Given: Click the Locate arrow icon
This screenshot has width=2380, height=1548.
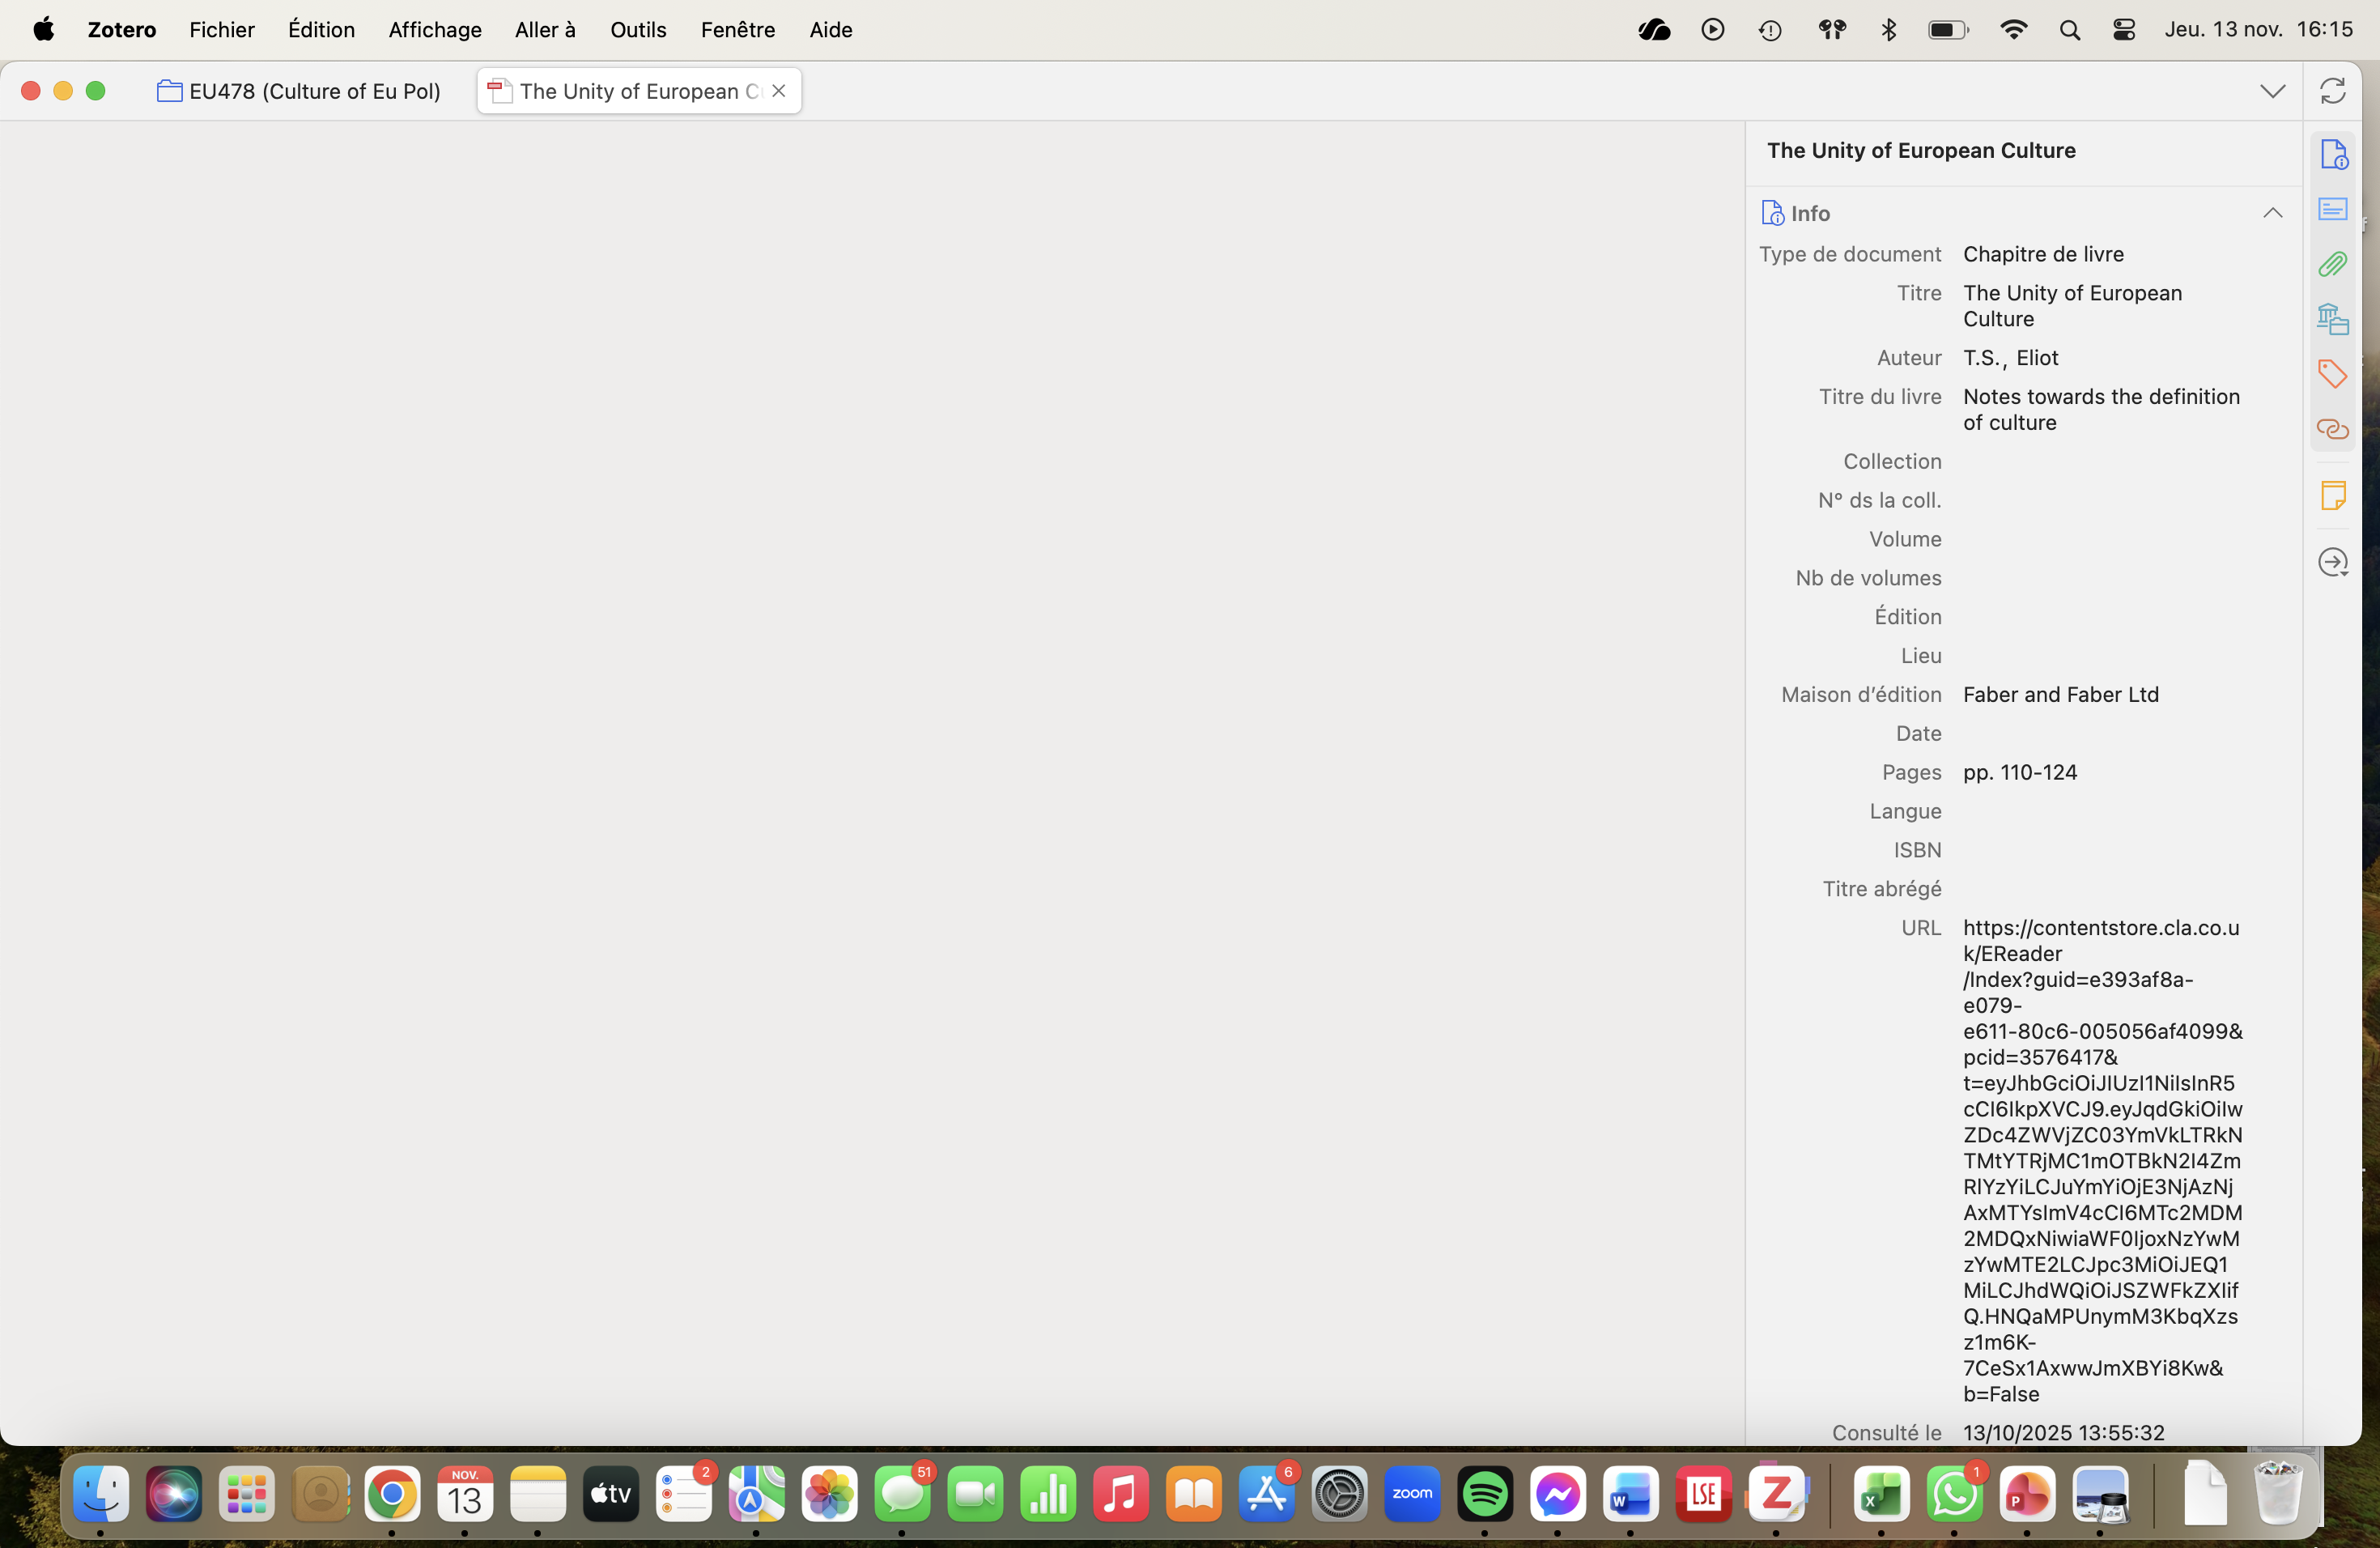Looking at the screenshot, I should click(2332, 562).
